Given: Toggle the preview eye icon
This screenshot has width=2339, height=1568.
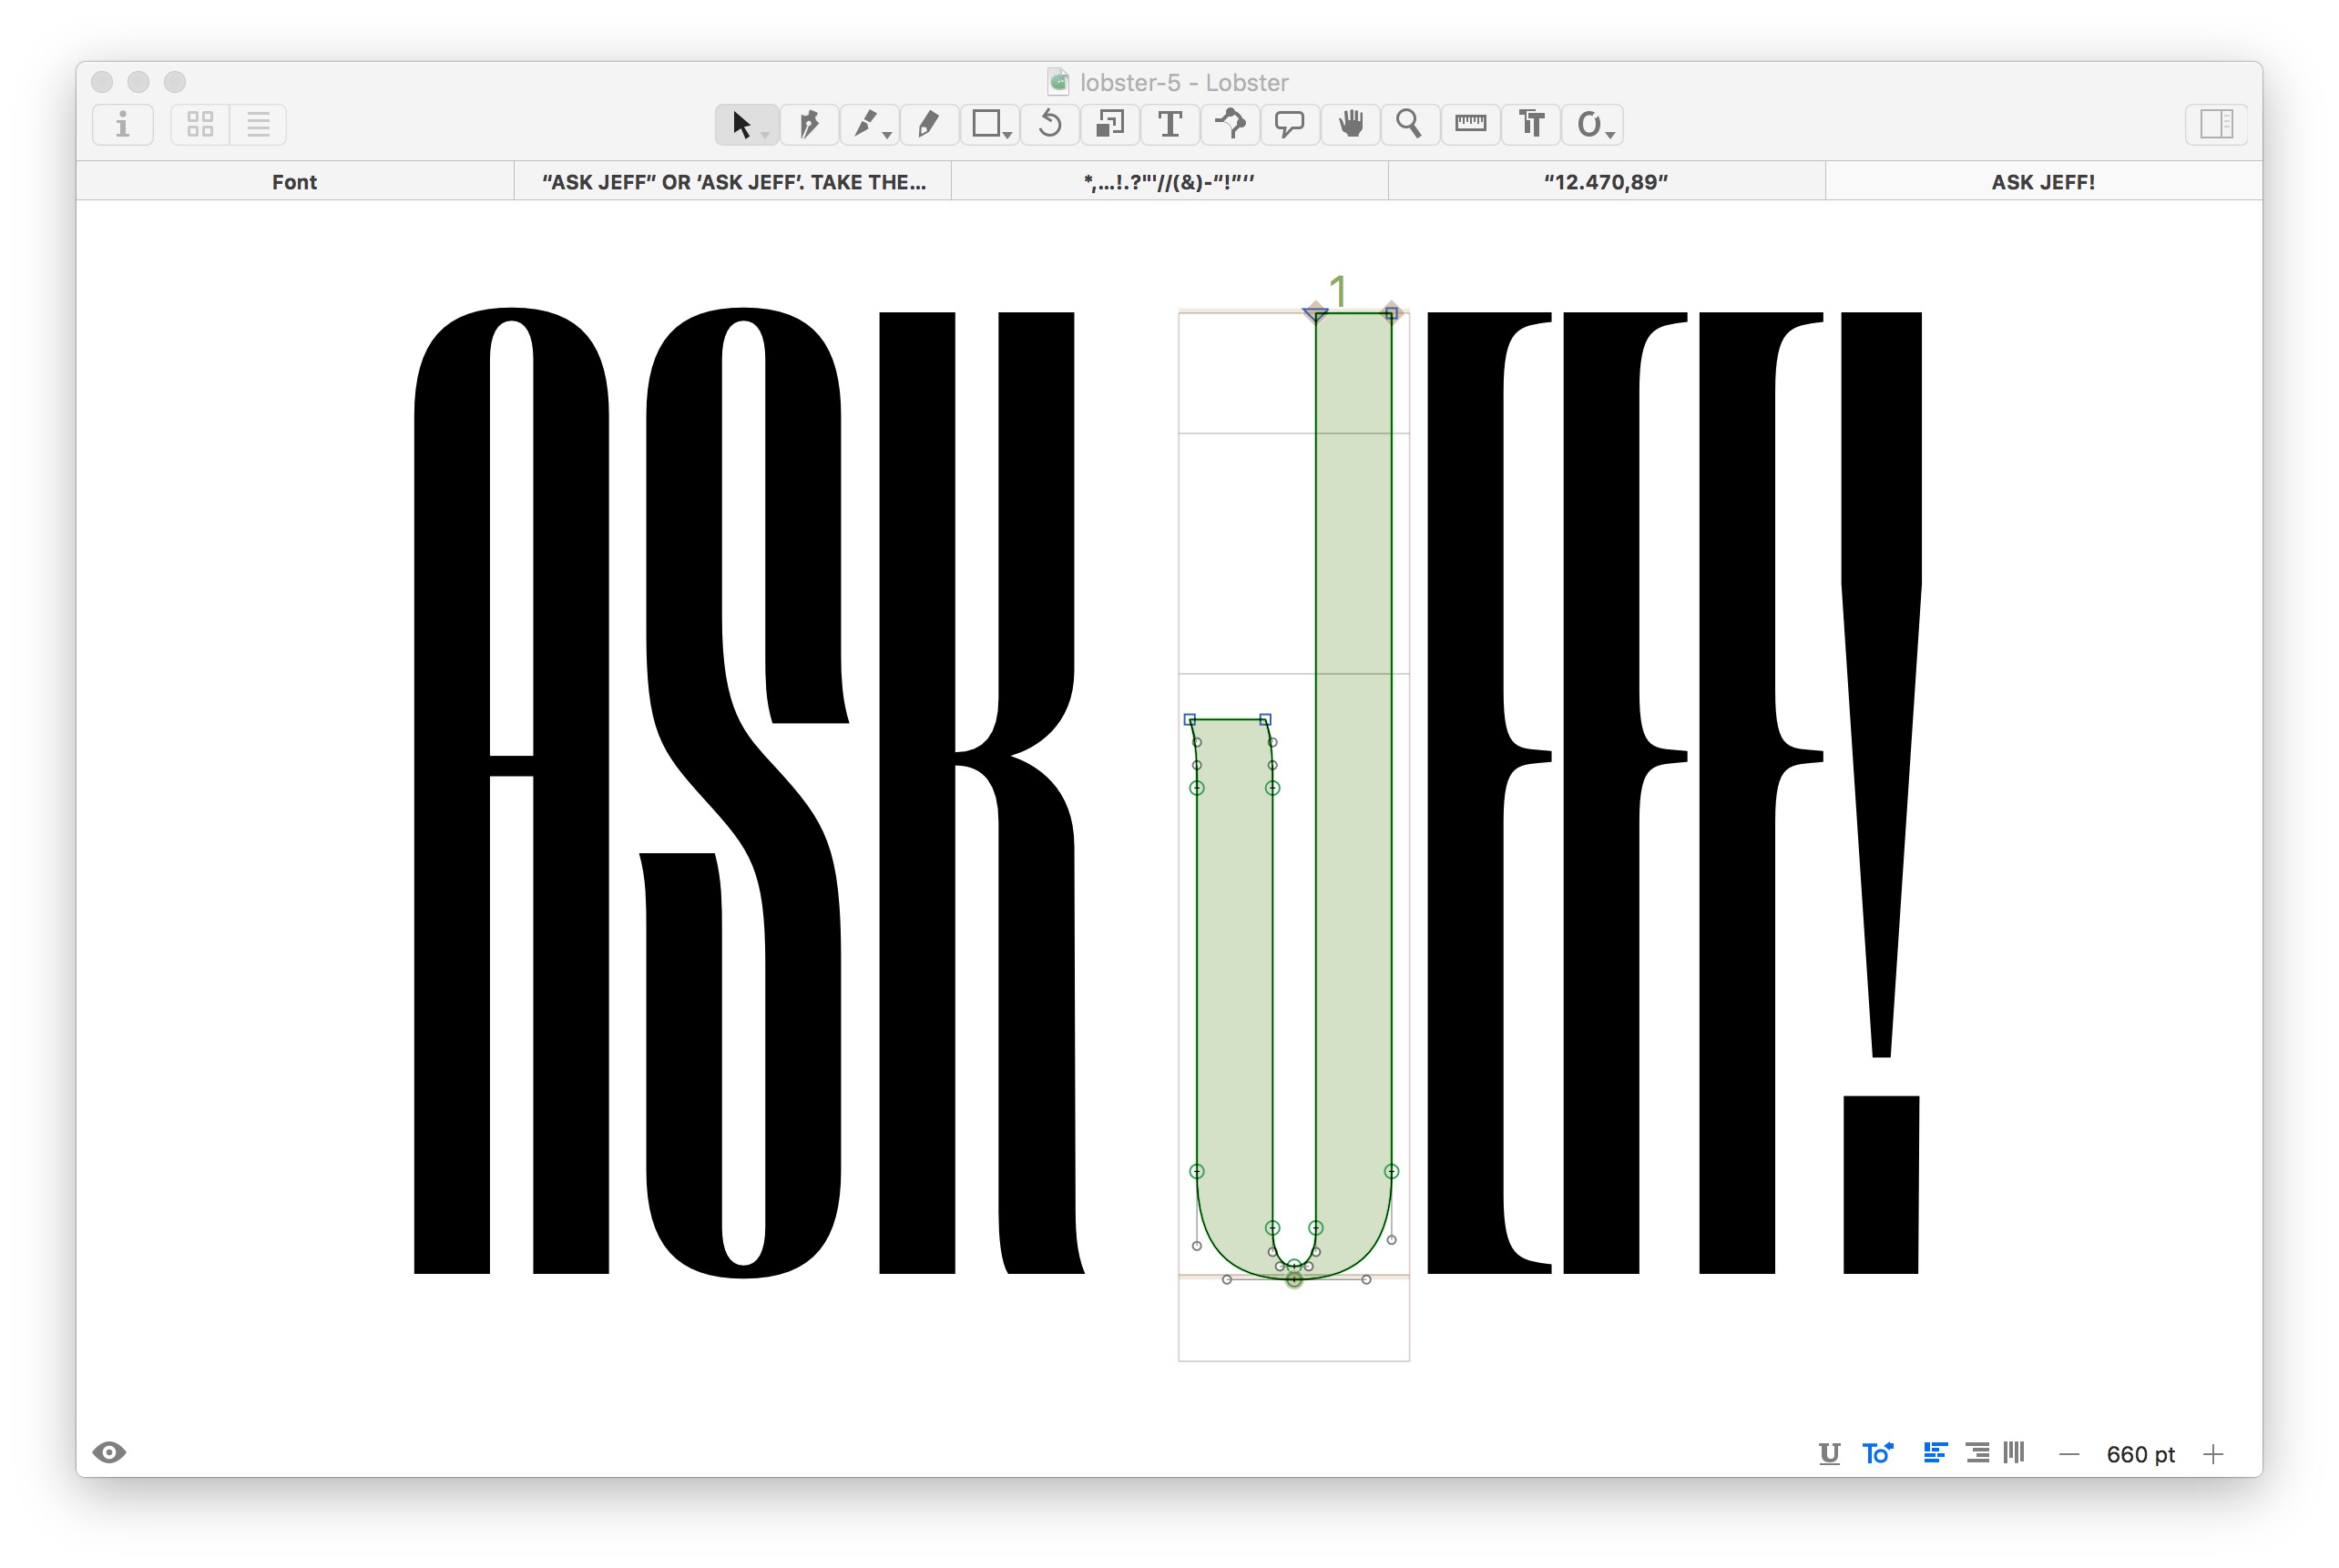Looking at the screenshot, I should 110,1452.
